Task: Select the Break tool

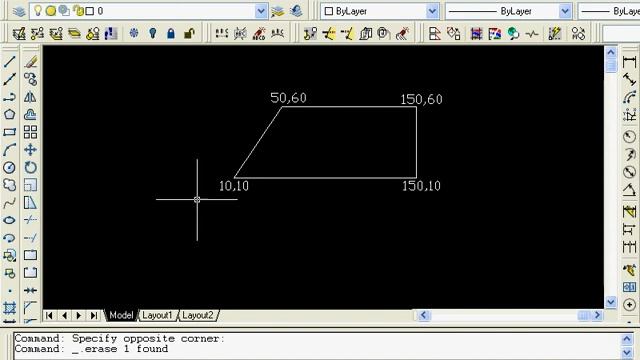Action: pyautogui.click(x=31, y=273)
